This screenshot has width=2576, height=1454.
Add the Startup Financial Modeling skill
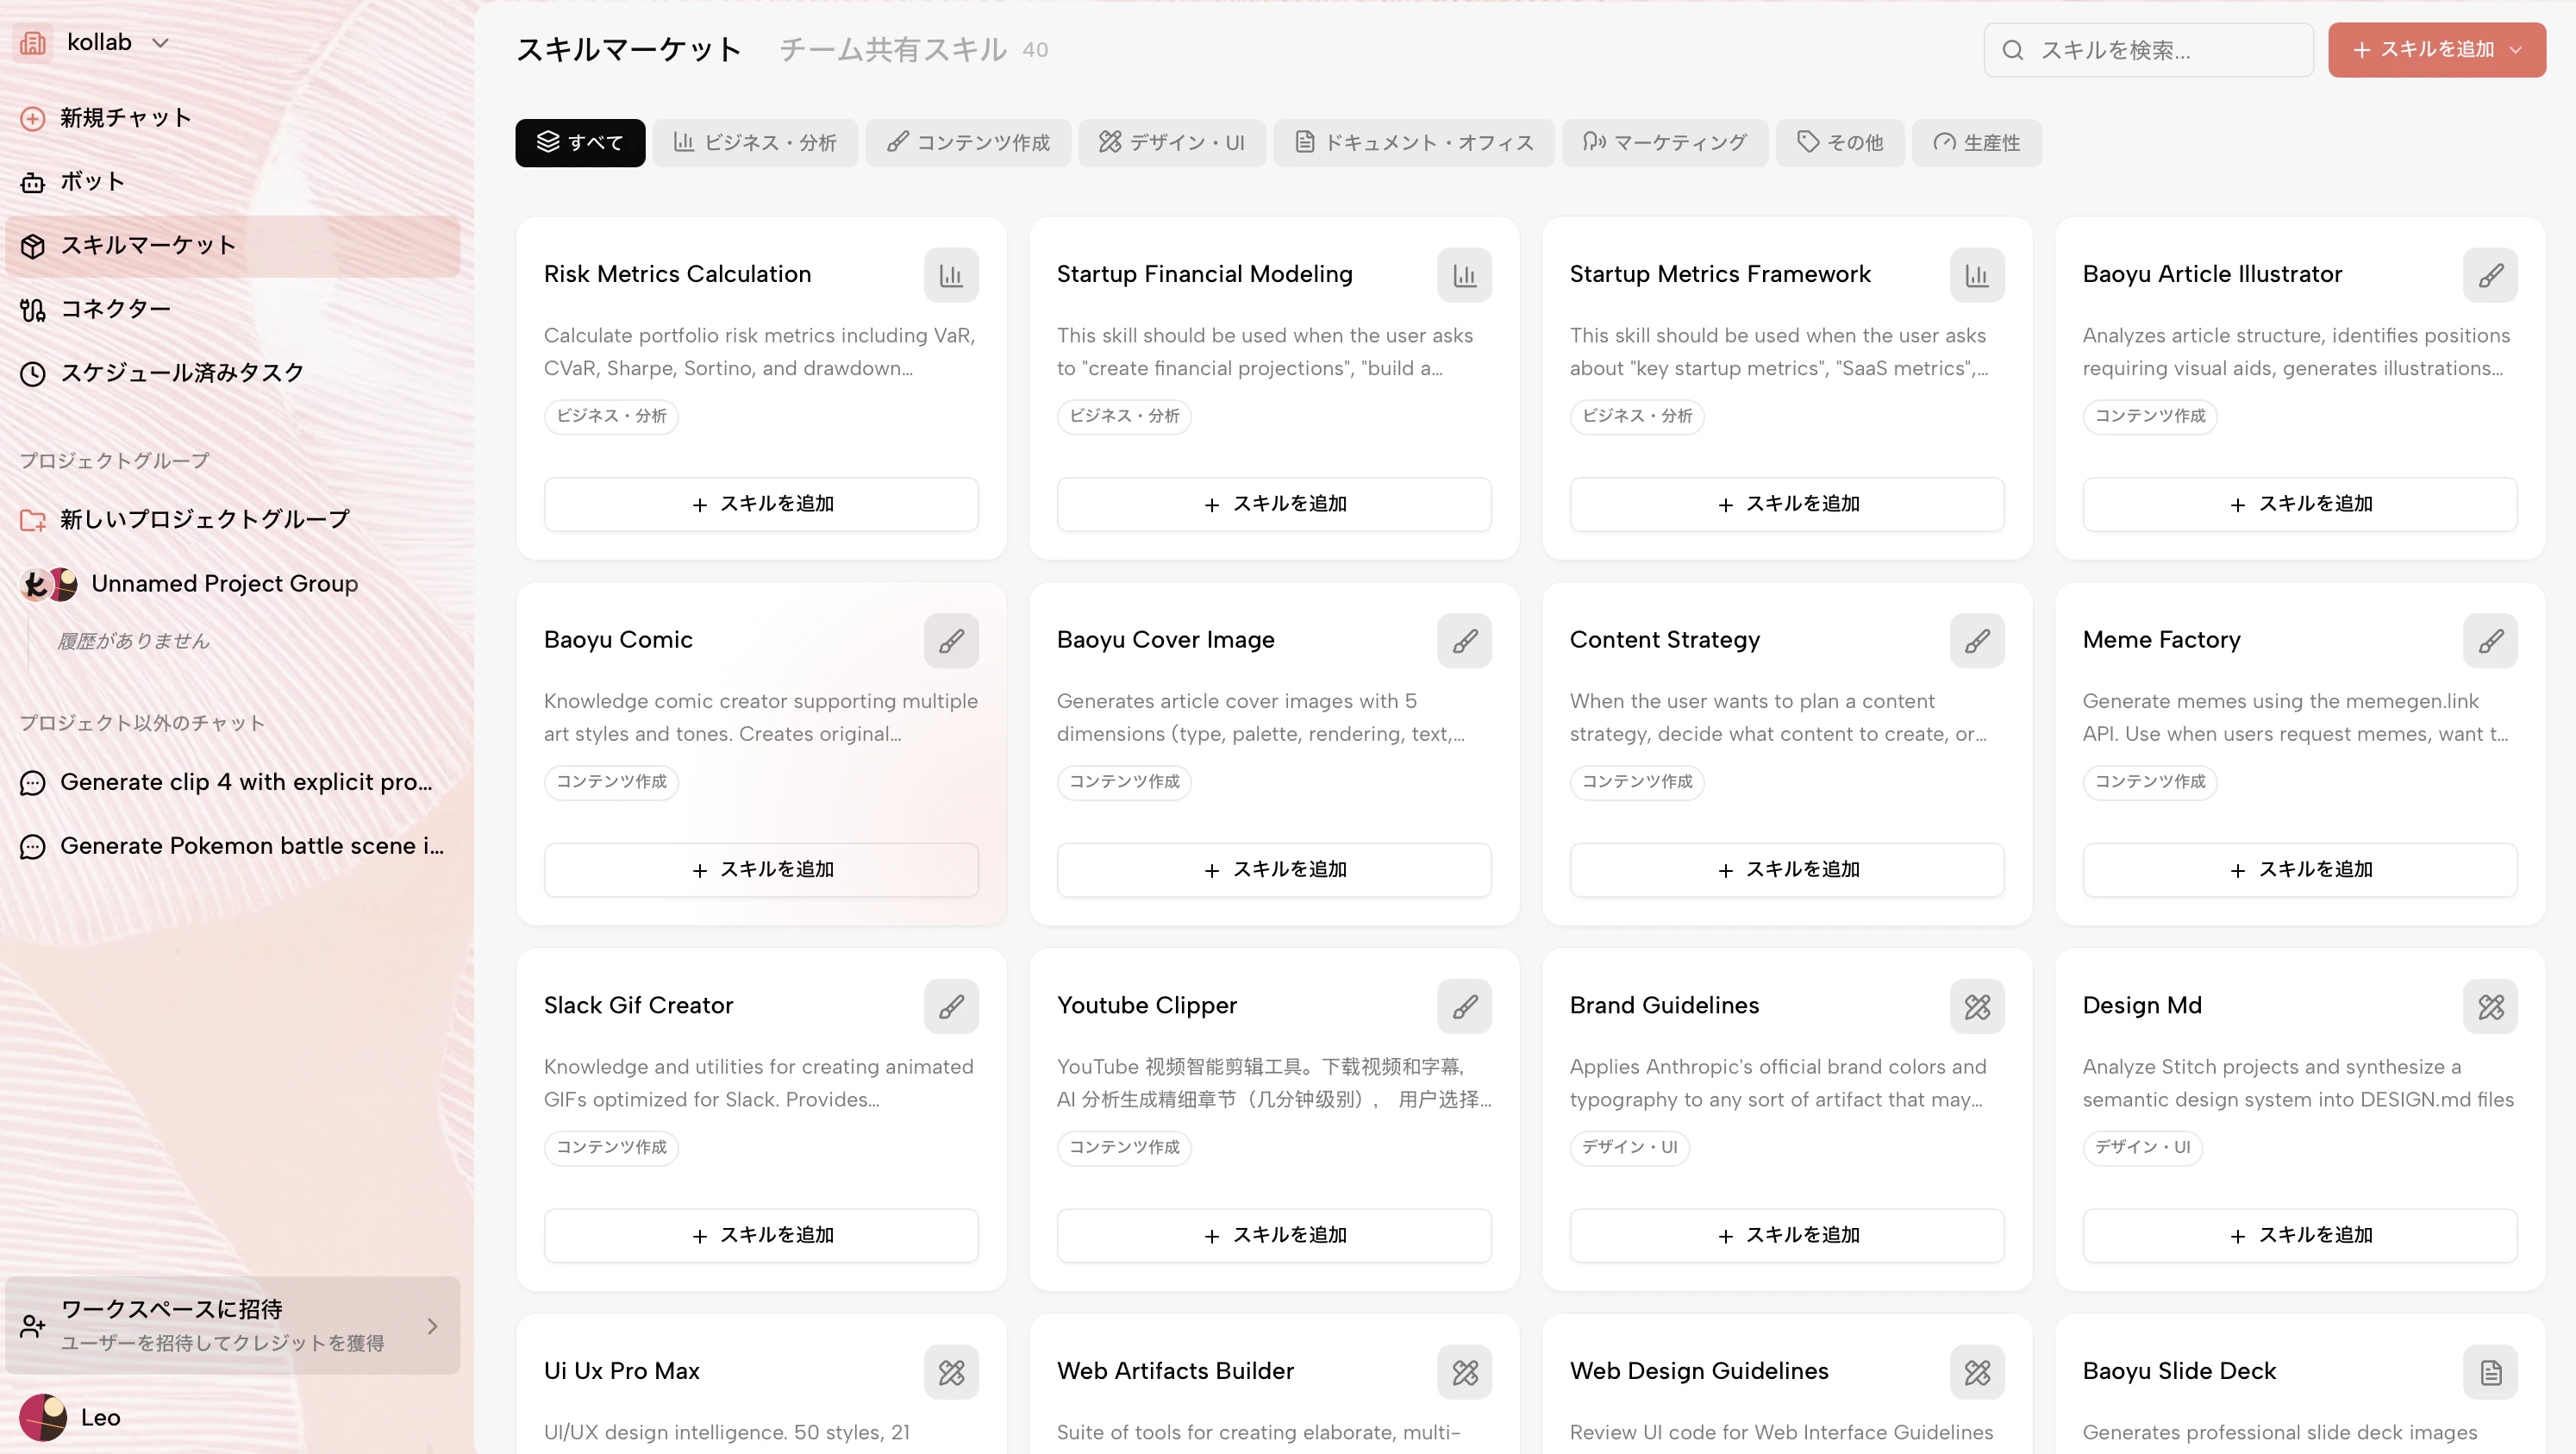(x=1274, y=504)
